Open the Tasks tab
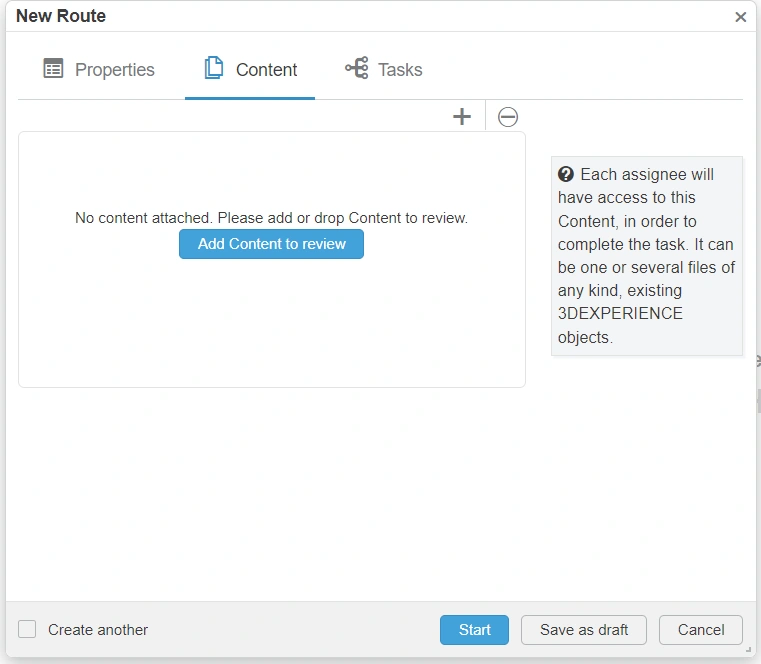761x664 pixels. point(399,70)
